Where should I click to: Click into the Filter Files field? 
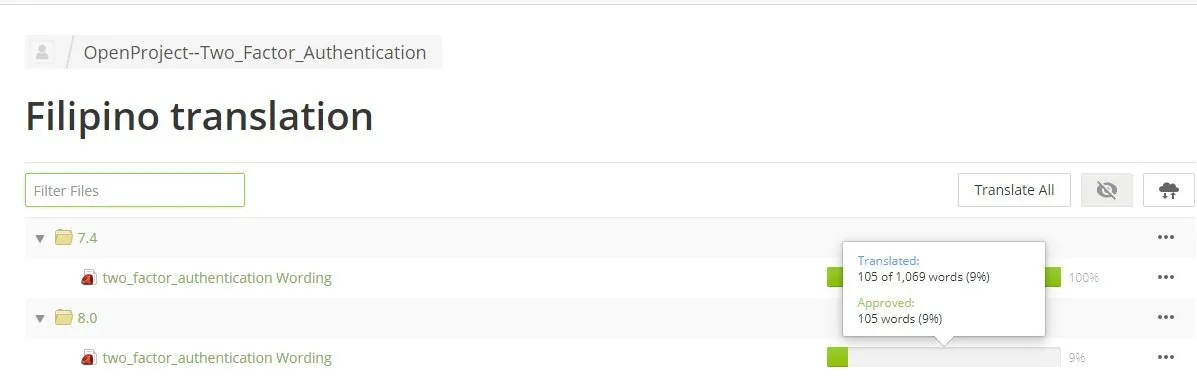point(134,190)
